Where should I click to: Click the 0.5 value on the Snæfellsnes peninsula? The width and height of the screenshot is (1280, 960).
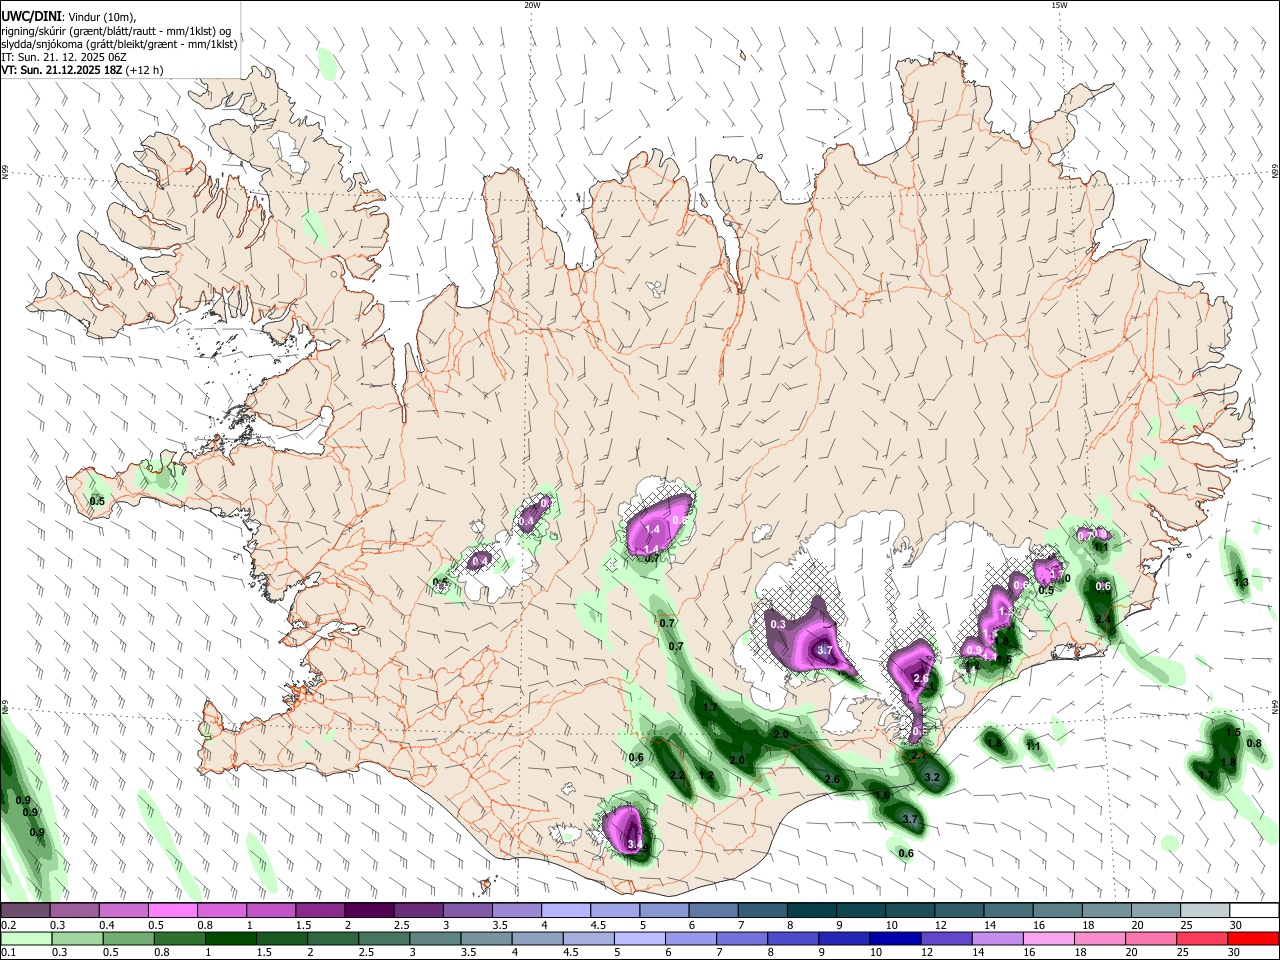pyautogui.click(x=97, y=501)
